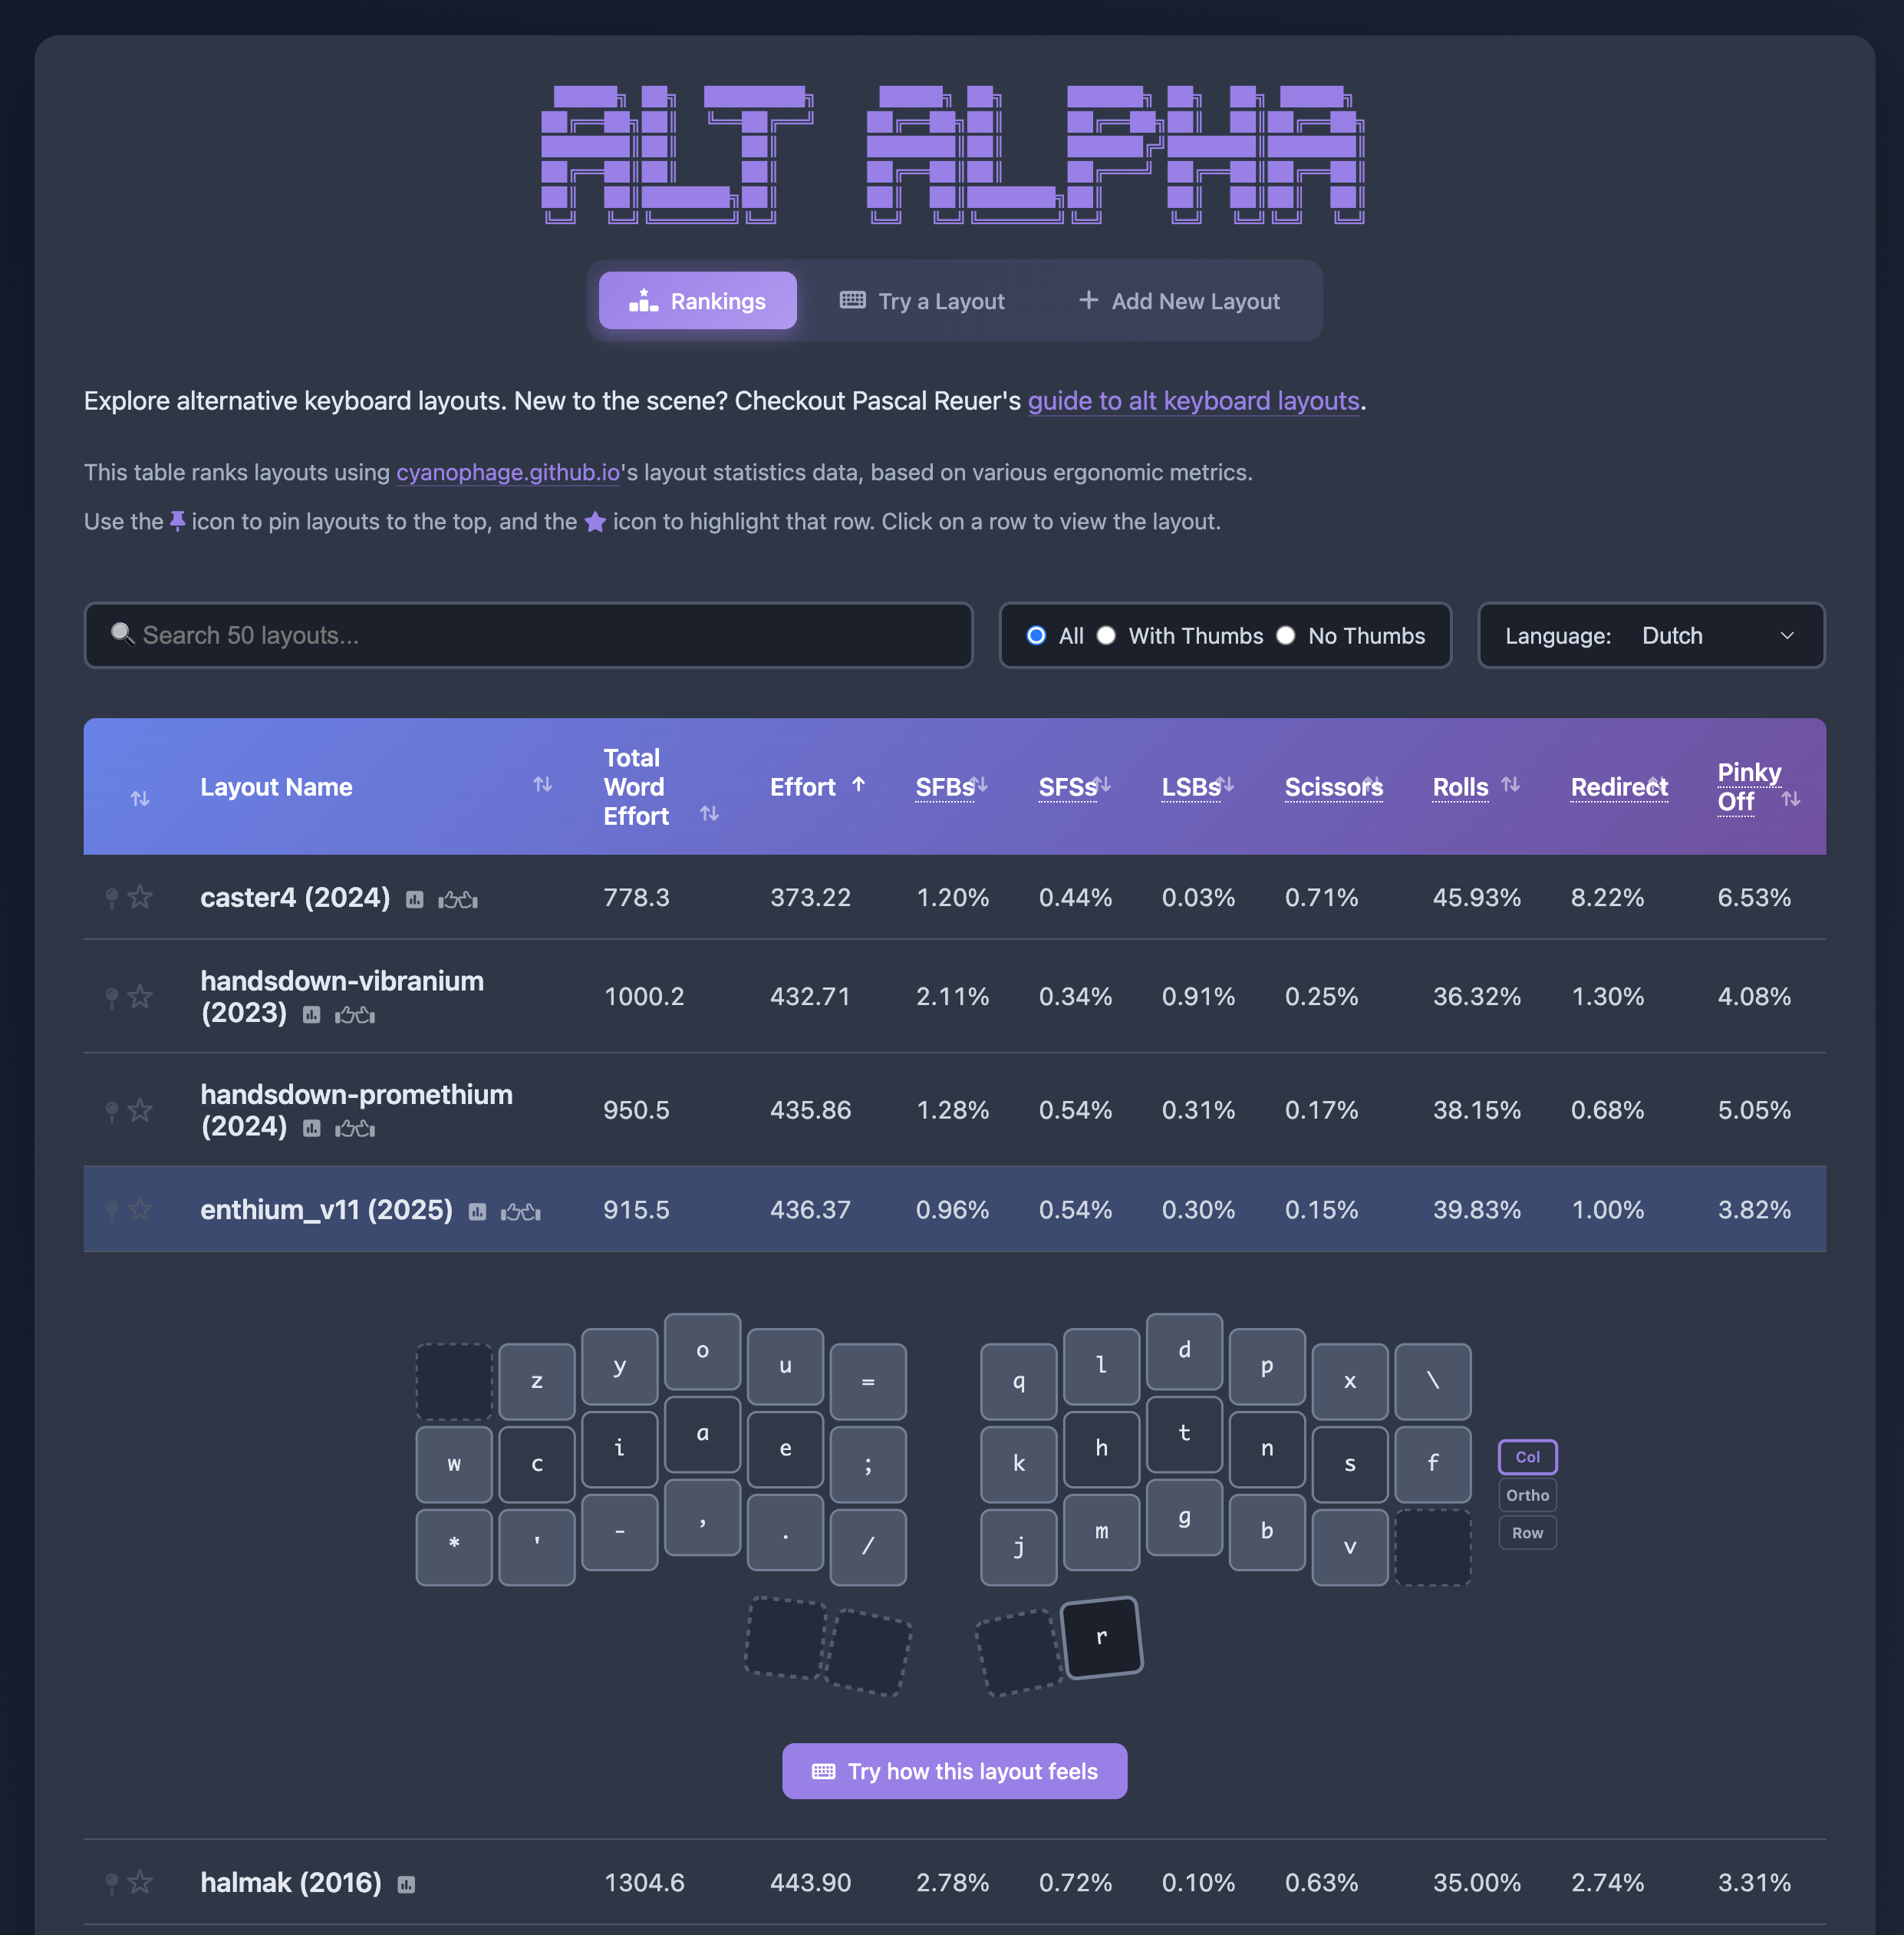Image resolution: width=1904 pixels, height=1935 pixels.
Task: Open the Language dropdown
Action: click(1651, 636)
